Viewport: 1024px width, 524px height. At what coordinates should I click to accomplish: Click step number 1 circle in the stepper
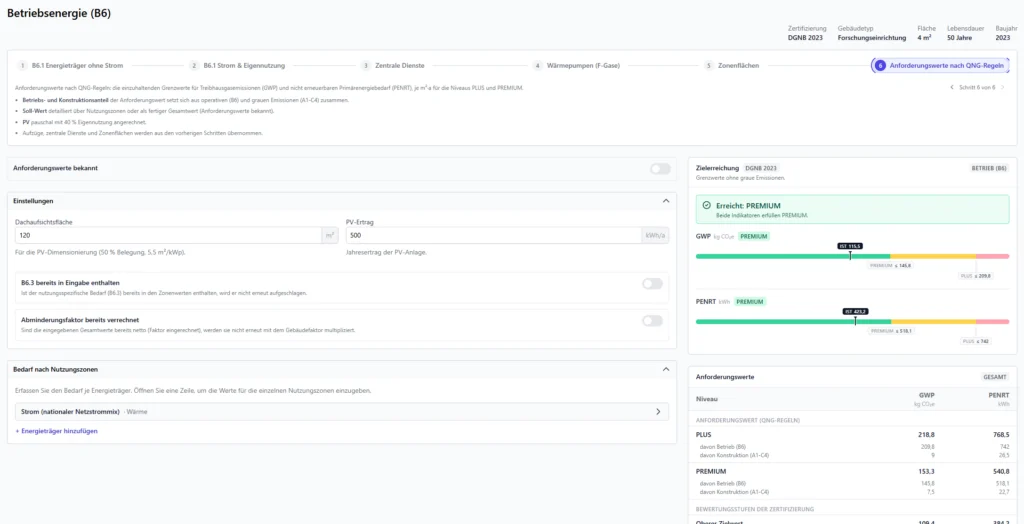click(x=23, y=66)
